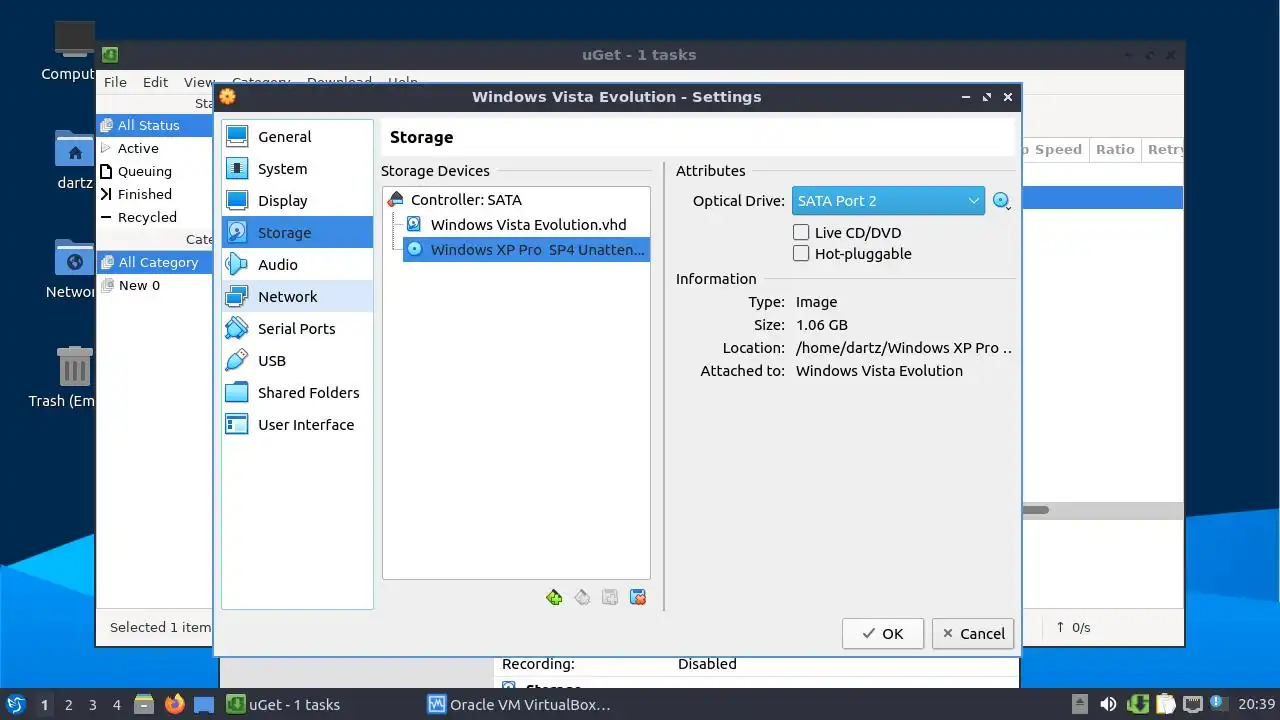This screenshot has width=1280, height=720.
Task: Open Display settings category
Action: 297,201
